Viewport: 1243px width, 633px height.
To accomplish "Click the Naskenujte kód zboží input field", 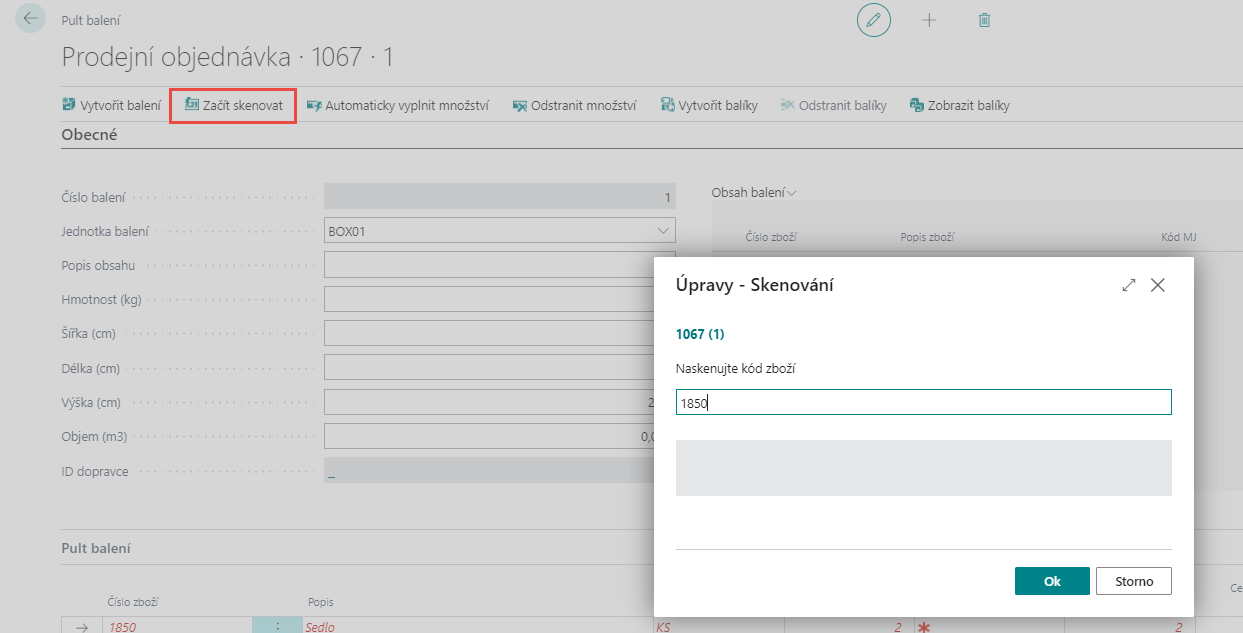I will [x=922, y=403].
